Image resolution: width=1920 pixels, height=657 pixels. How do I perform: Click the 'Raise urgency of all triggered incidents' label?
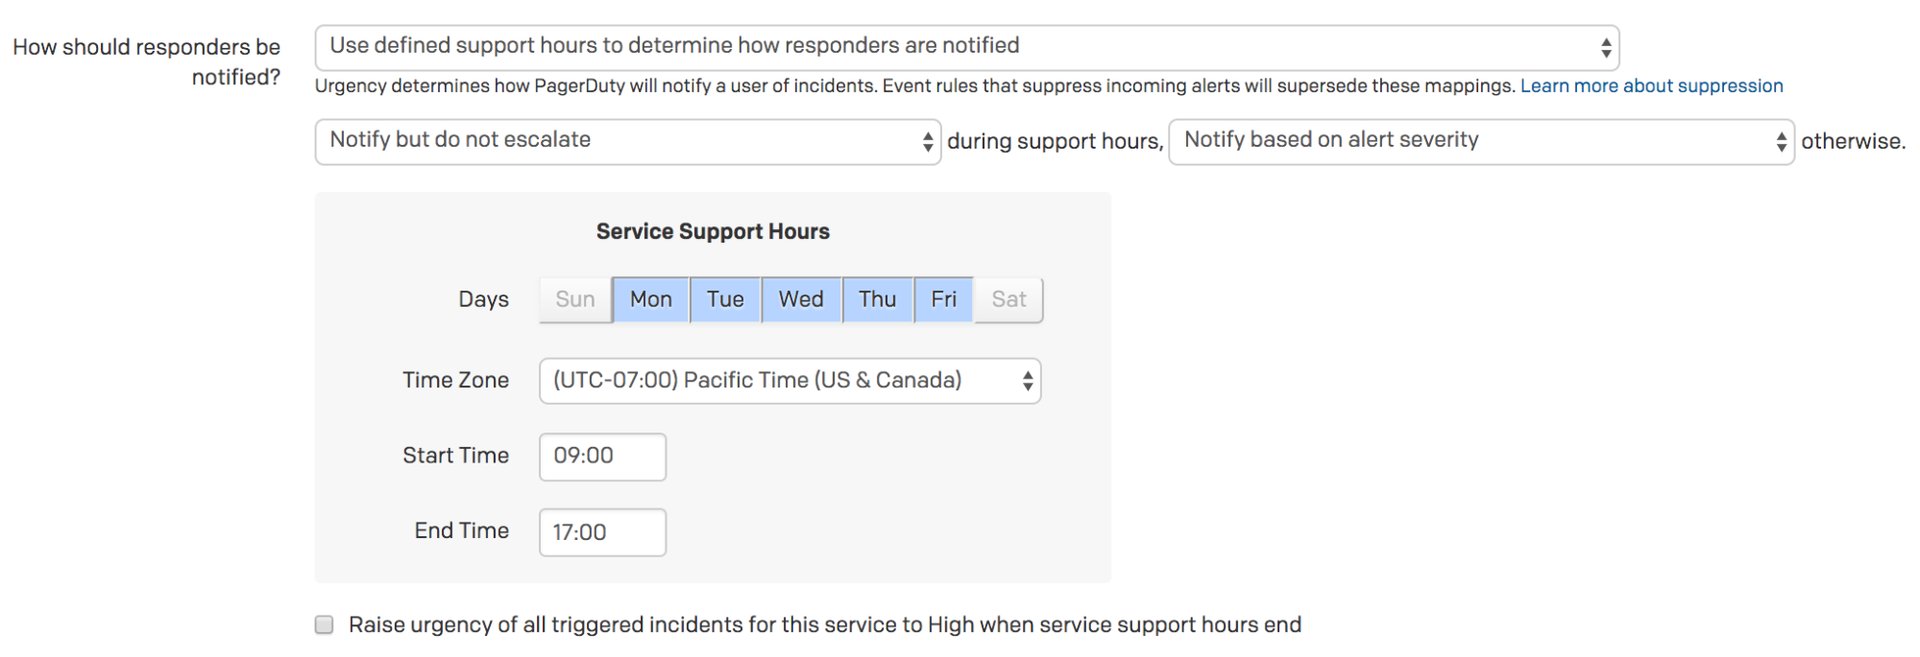[x=824, y=625]
